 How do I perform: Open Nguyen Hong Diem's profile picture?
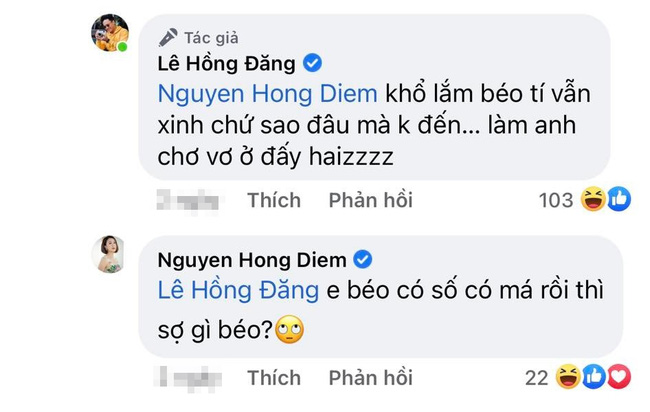(108, 257)
